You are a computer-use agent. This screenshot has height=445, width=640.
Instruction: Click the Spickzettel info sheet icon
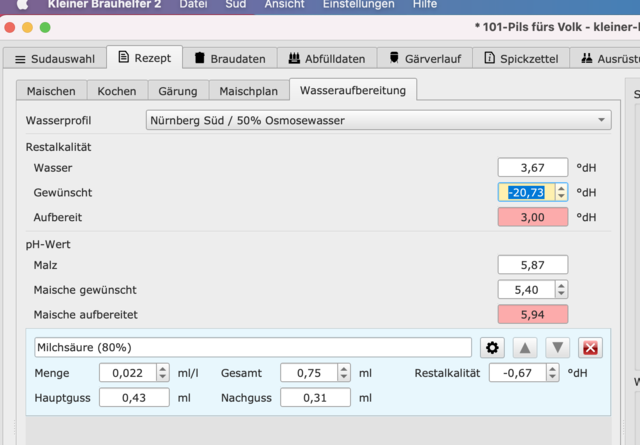489,58
